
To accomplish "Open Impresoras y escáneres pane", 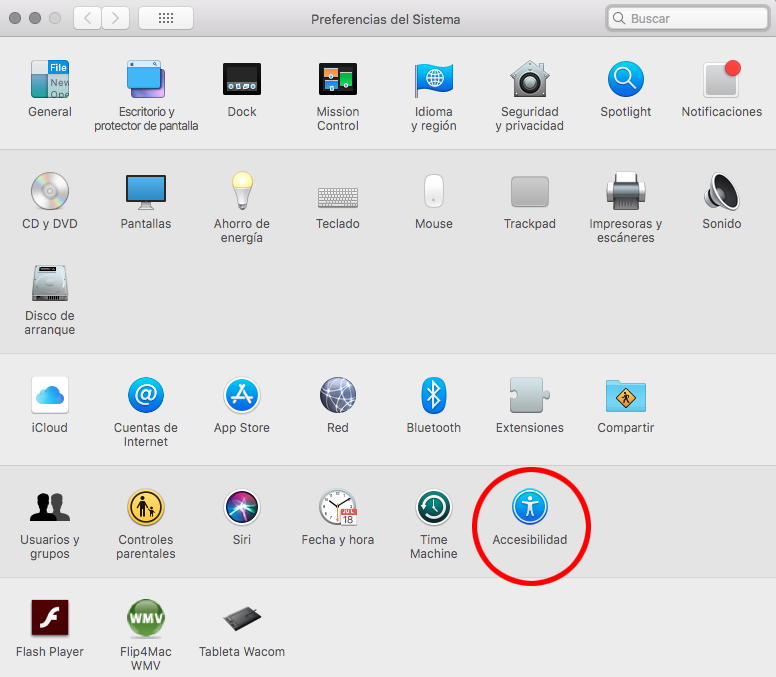I will pos(626,191).
